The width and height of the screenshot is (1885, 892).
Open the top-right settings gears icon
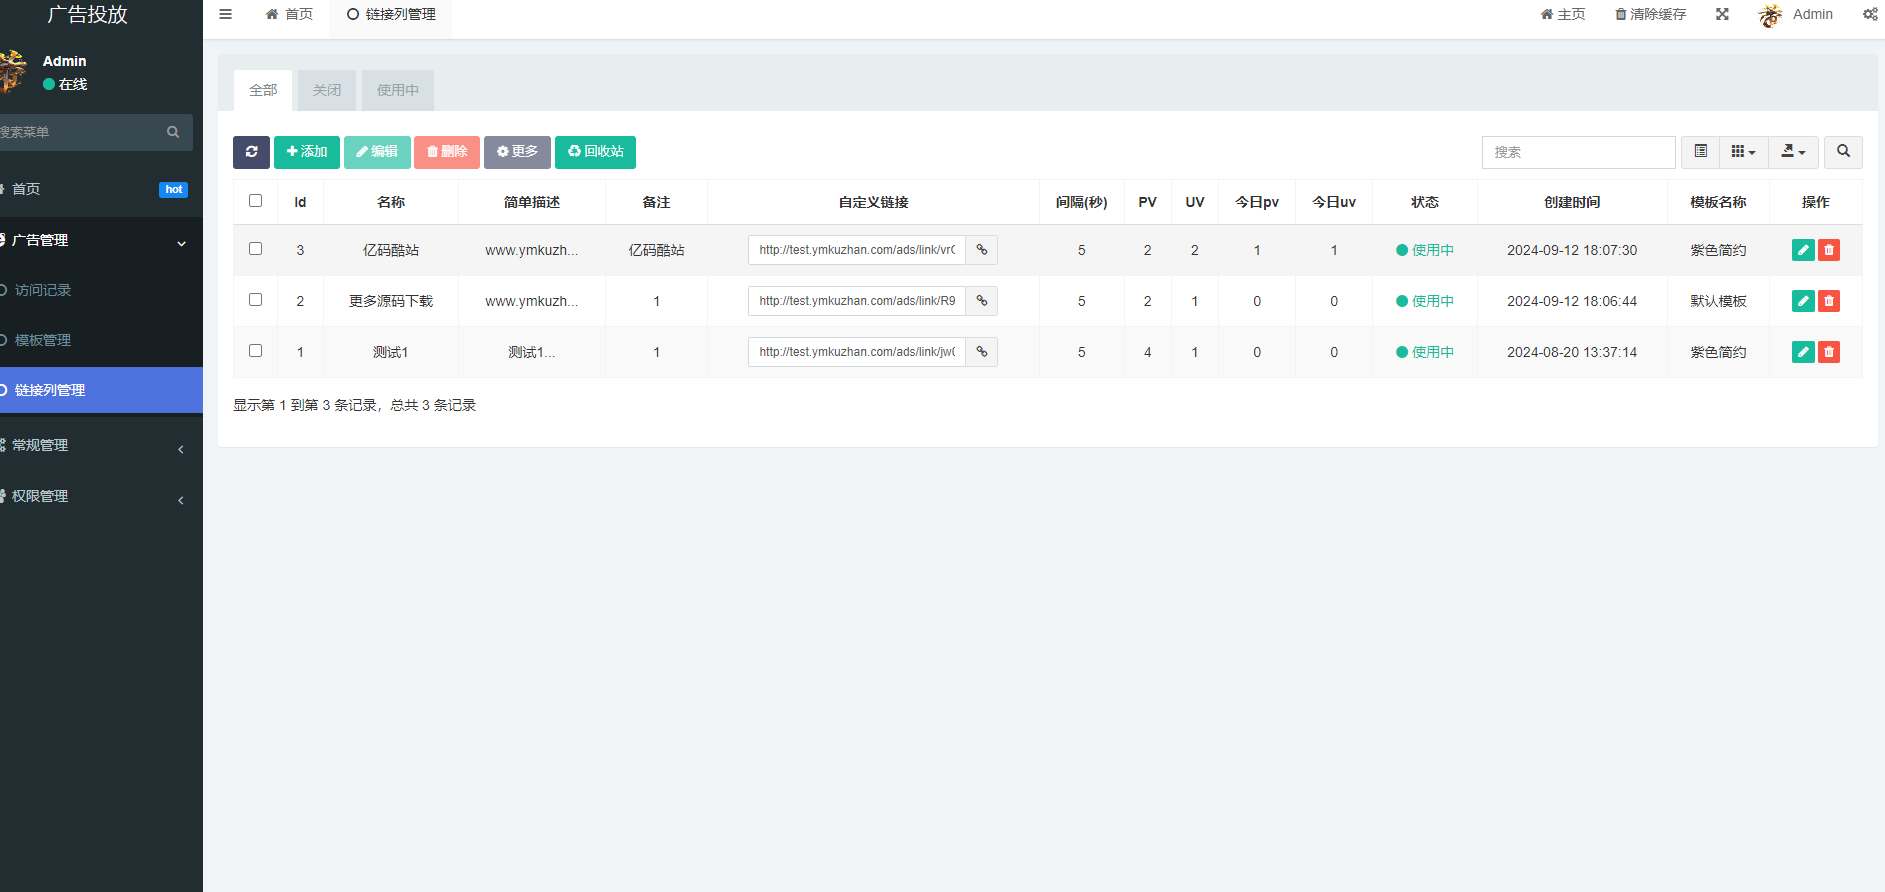tap(1870, 14)
